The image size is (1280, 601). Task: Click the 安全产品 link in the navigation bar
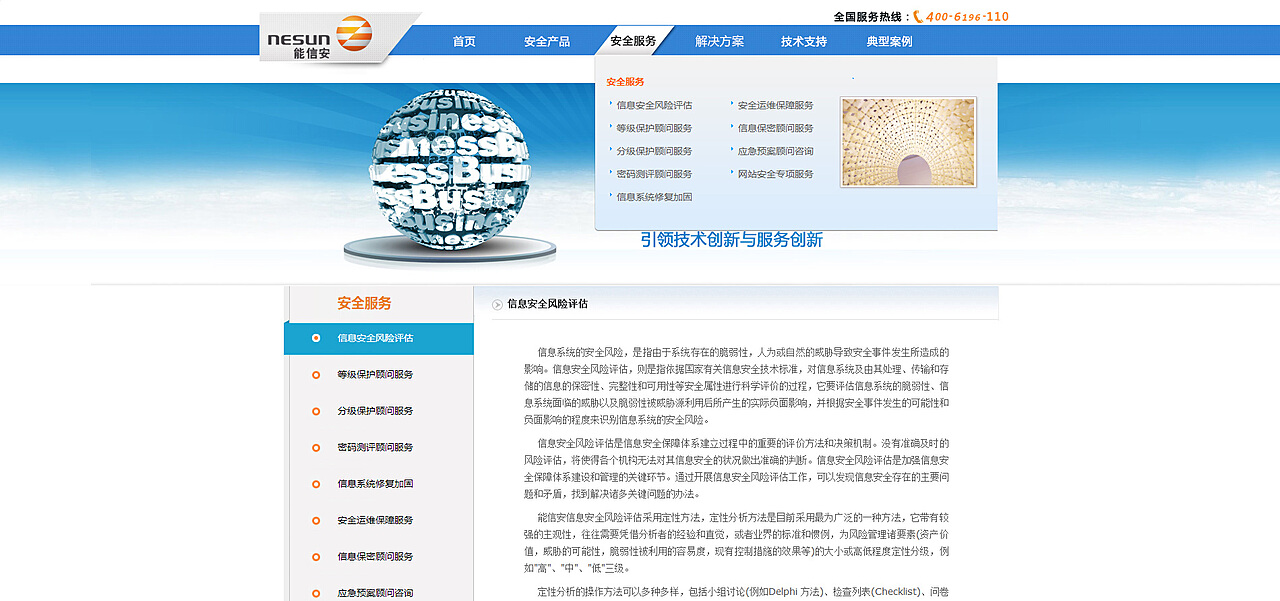(546, 40)
